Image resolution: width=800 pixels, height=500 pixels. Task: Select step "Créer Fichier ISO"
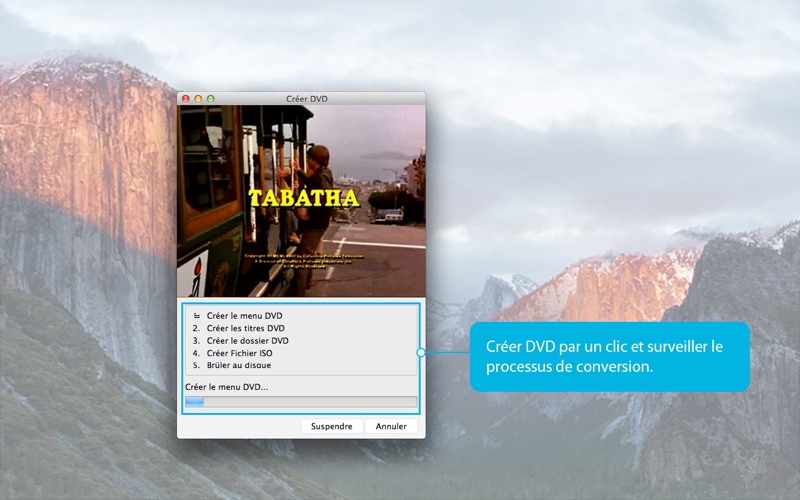tap(239, 353)
